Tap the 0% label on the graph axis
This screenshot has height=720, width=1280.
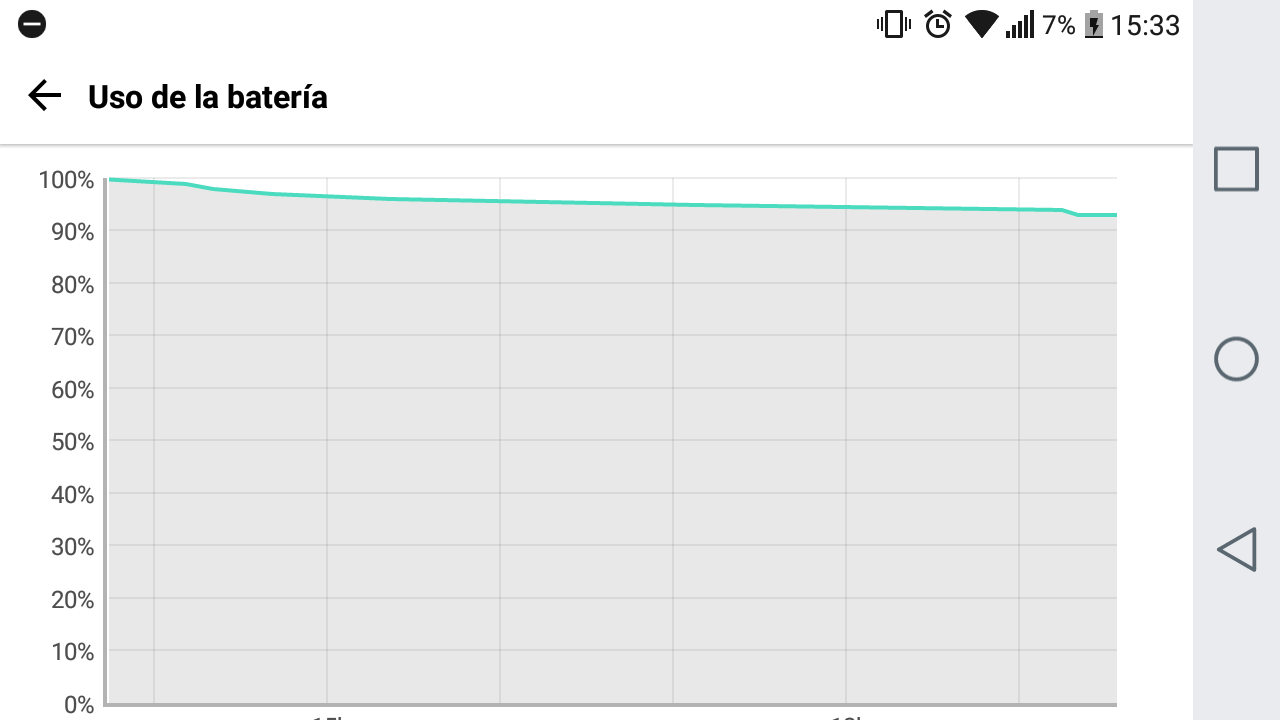[x=78, y=705]
